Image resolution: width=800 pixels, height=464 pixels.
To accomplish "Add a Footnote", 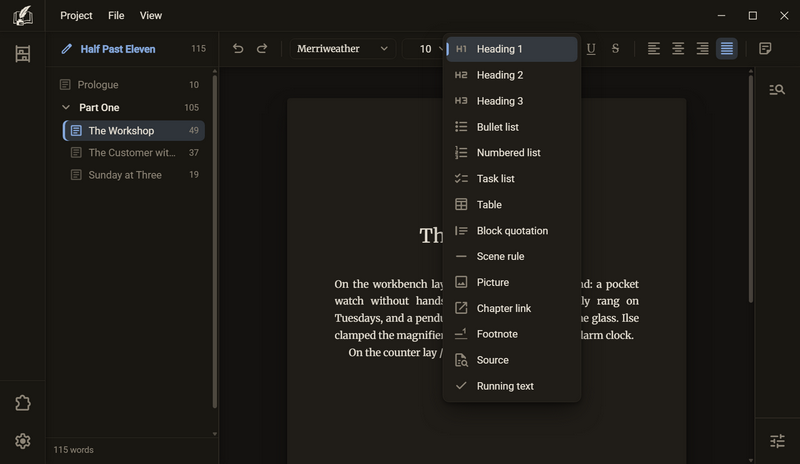I will (512, 334).
